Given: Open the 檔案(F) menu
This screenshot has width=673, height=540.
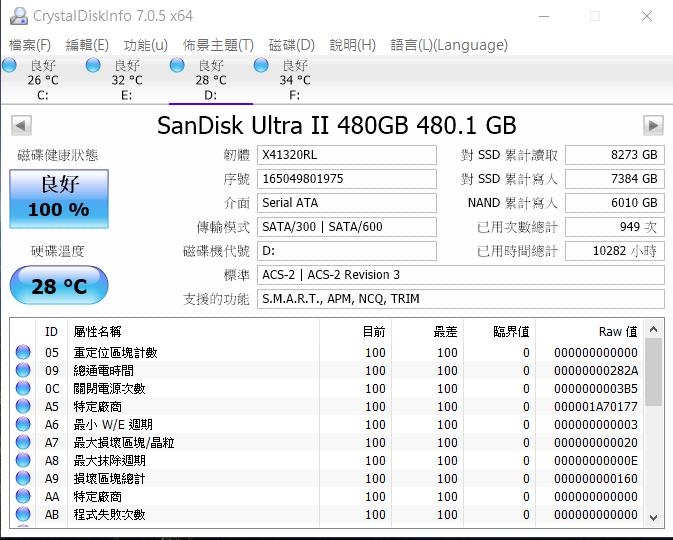Looking at the screenshot, I should 30,45.
